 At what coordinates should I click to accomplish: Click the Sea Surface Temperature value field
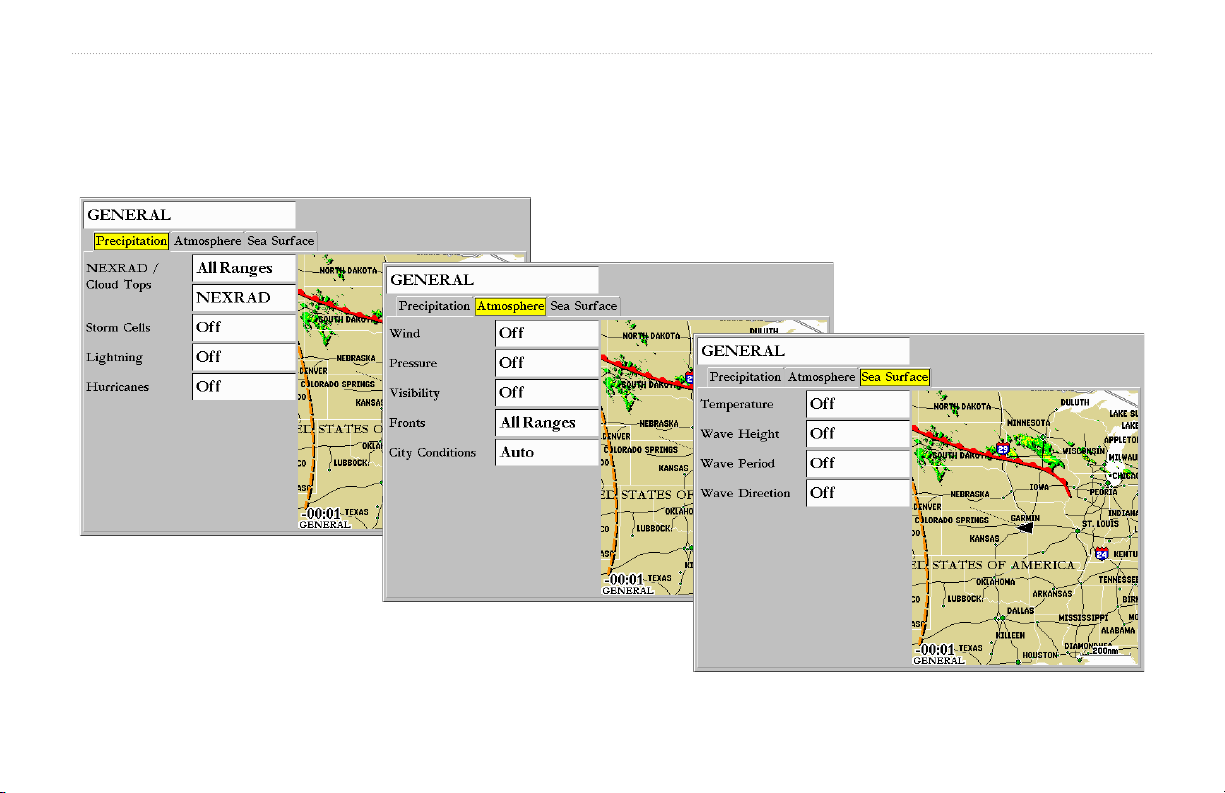[x=857, y=404]
